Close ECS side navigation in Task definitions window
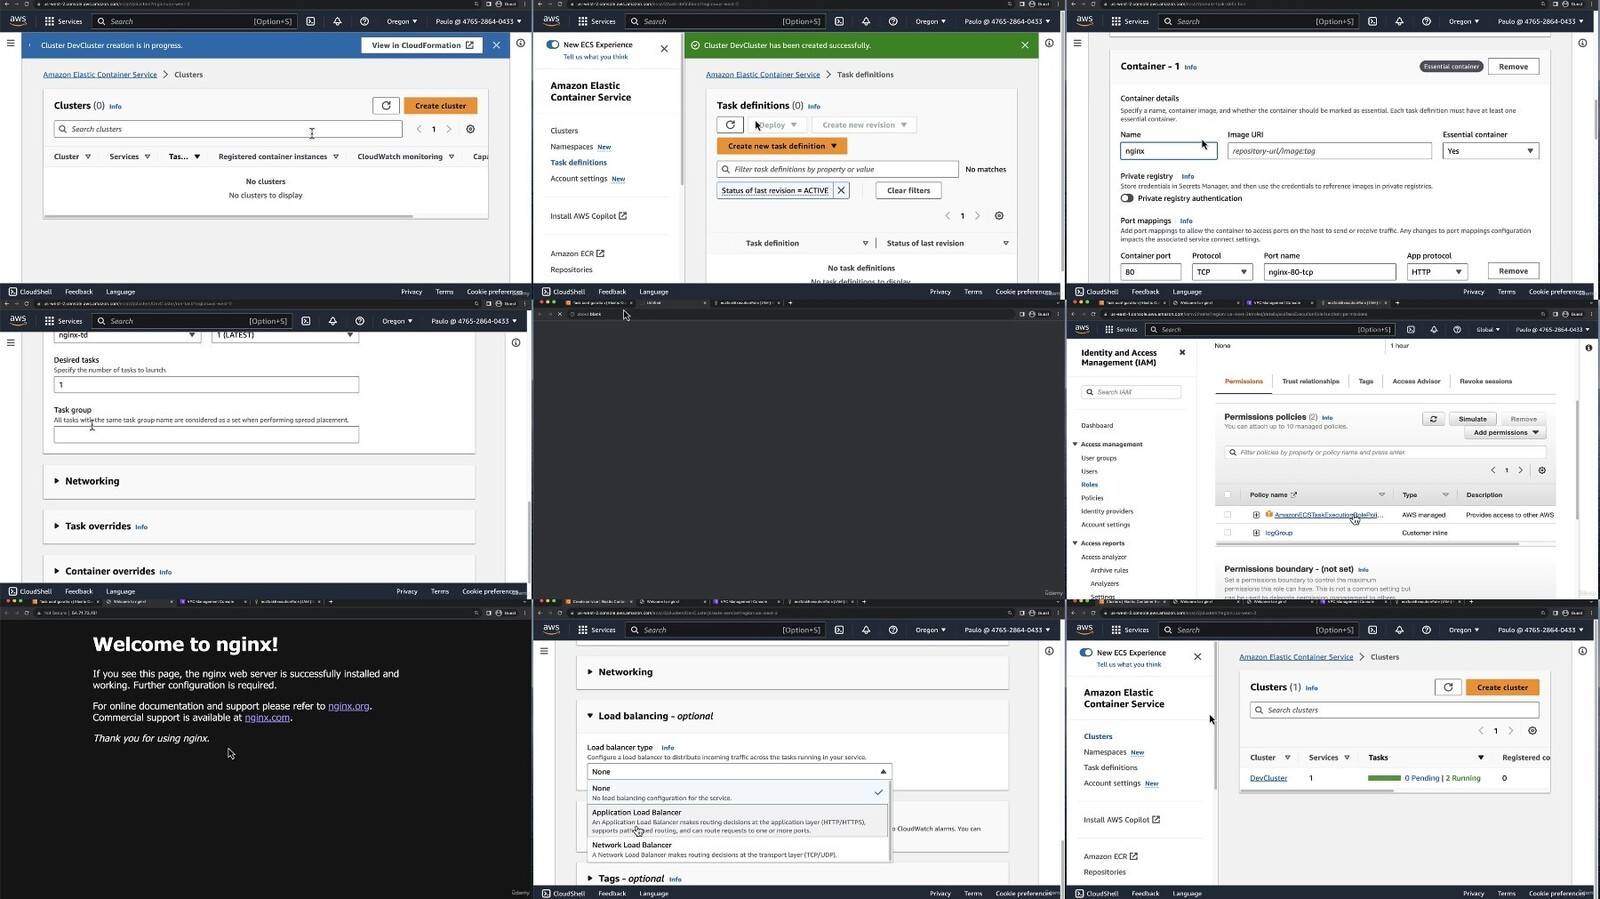Viewport: 1600px width, 899px height. pyautogui.click(x=664, y=48)
